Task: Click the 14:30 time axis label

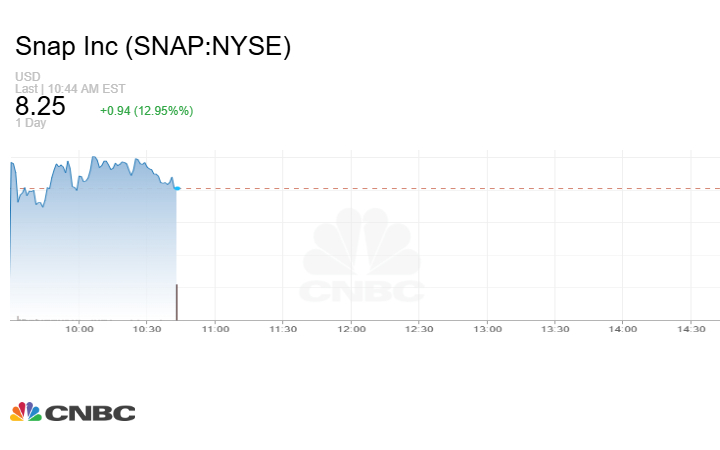Action: (691, 329)
